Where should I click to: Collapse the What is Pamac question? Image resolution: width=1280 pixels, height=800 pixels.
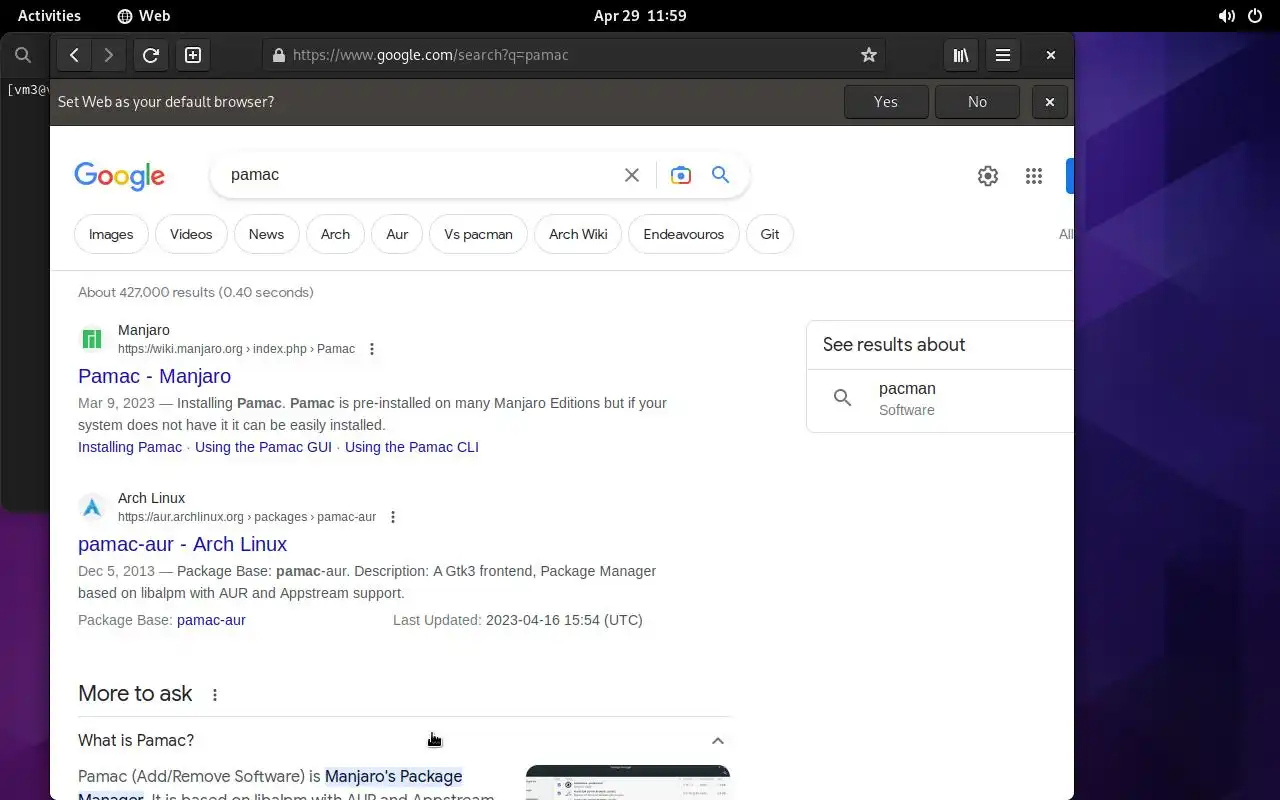717,741
